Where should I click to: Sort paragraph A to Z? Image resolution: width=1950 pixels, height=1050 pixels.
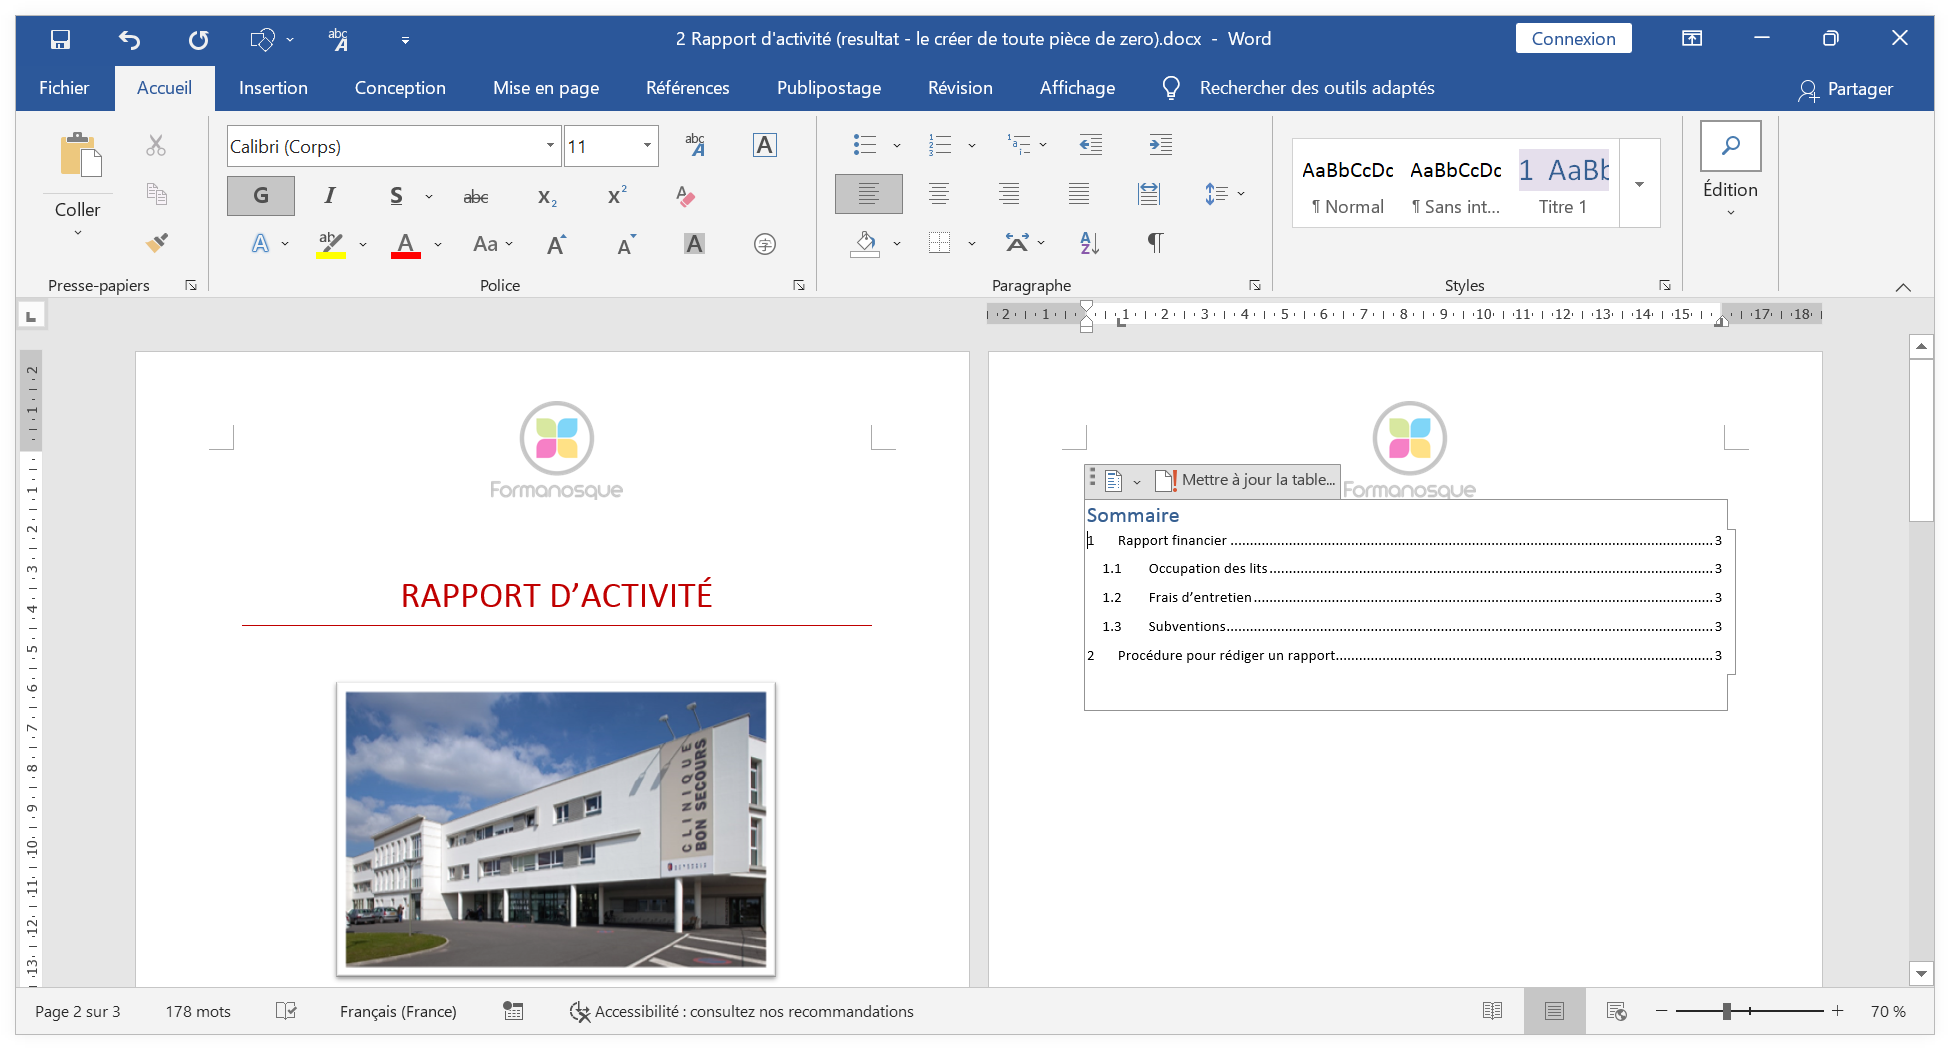1090,243
